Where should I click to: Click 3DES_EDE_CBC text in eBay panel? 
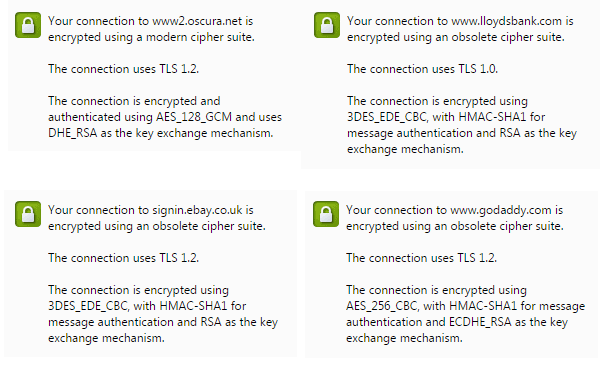coord(88,306)
